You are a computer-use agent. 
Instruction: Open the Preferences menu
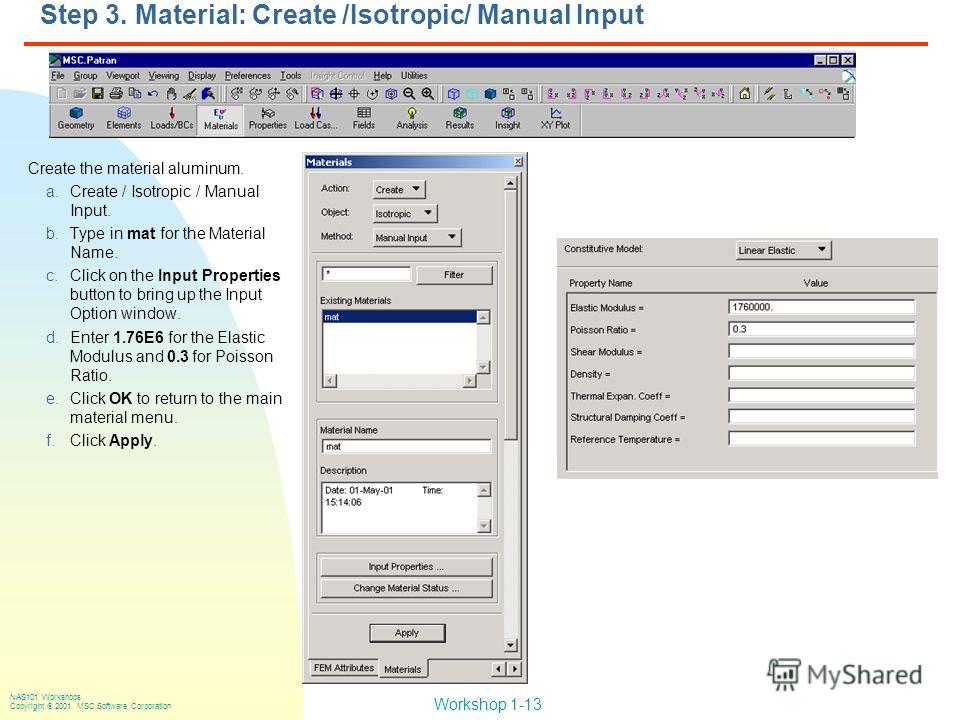pos(247,76)
